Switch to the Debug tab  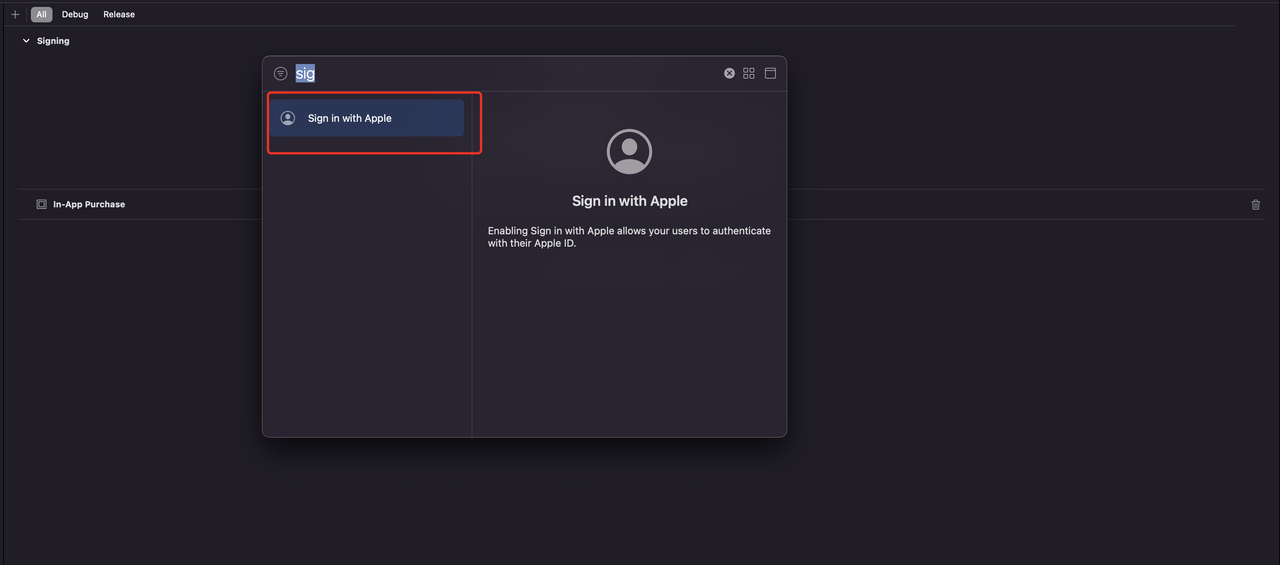tap(75, 14)
